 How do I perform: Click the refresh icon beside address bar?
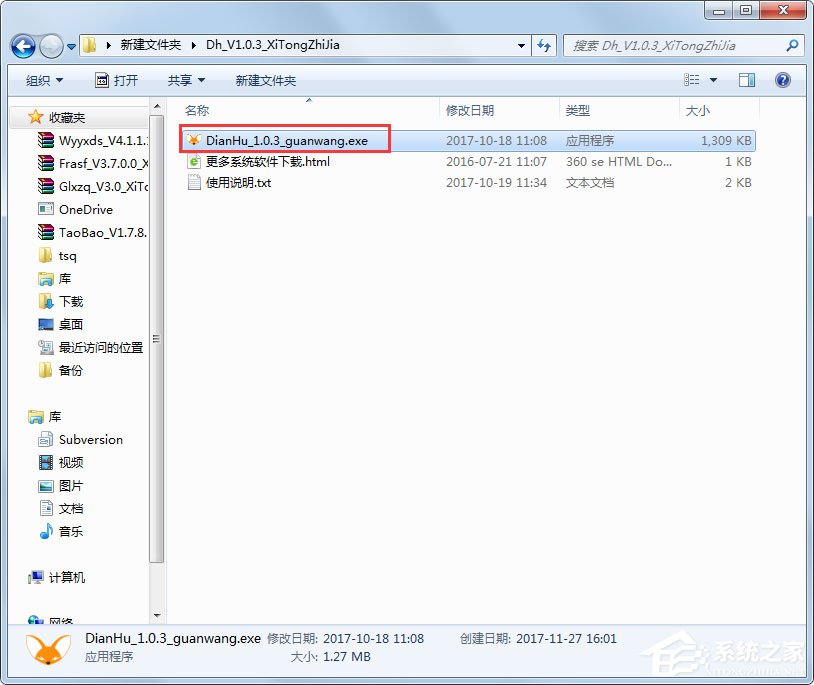(x=544, y=46)
